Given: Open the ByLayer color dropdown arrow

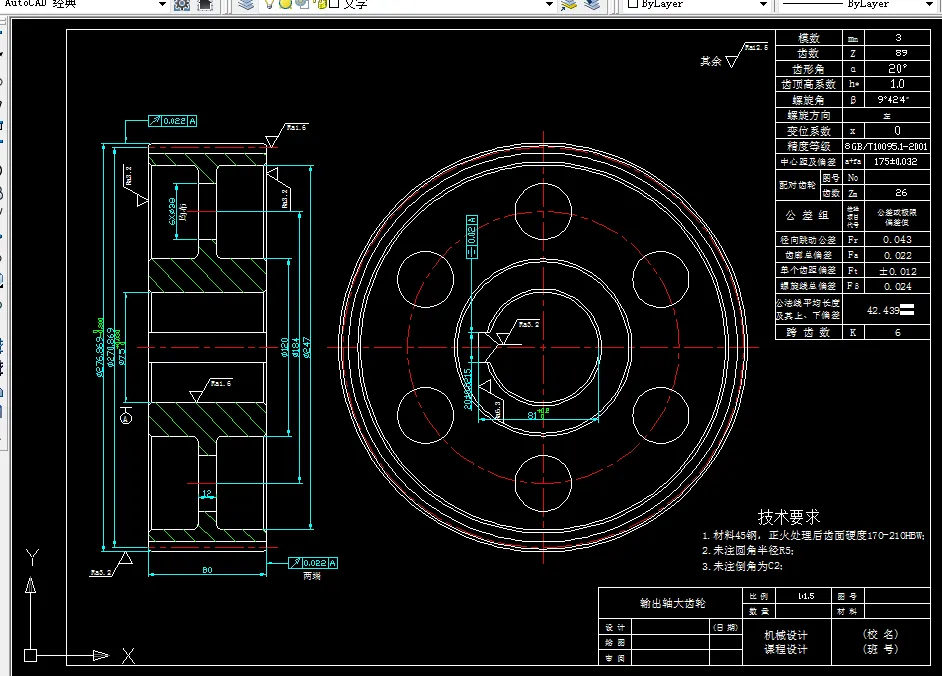Looking at the screenshot, I should (763, 4).
